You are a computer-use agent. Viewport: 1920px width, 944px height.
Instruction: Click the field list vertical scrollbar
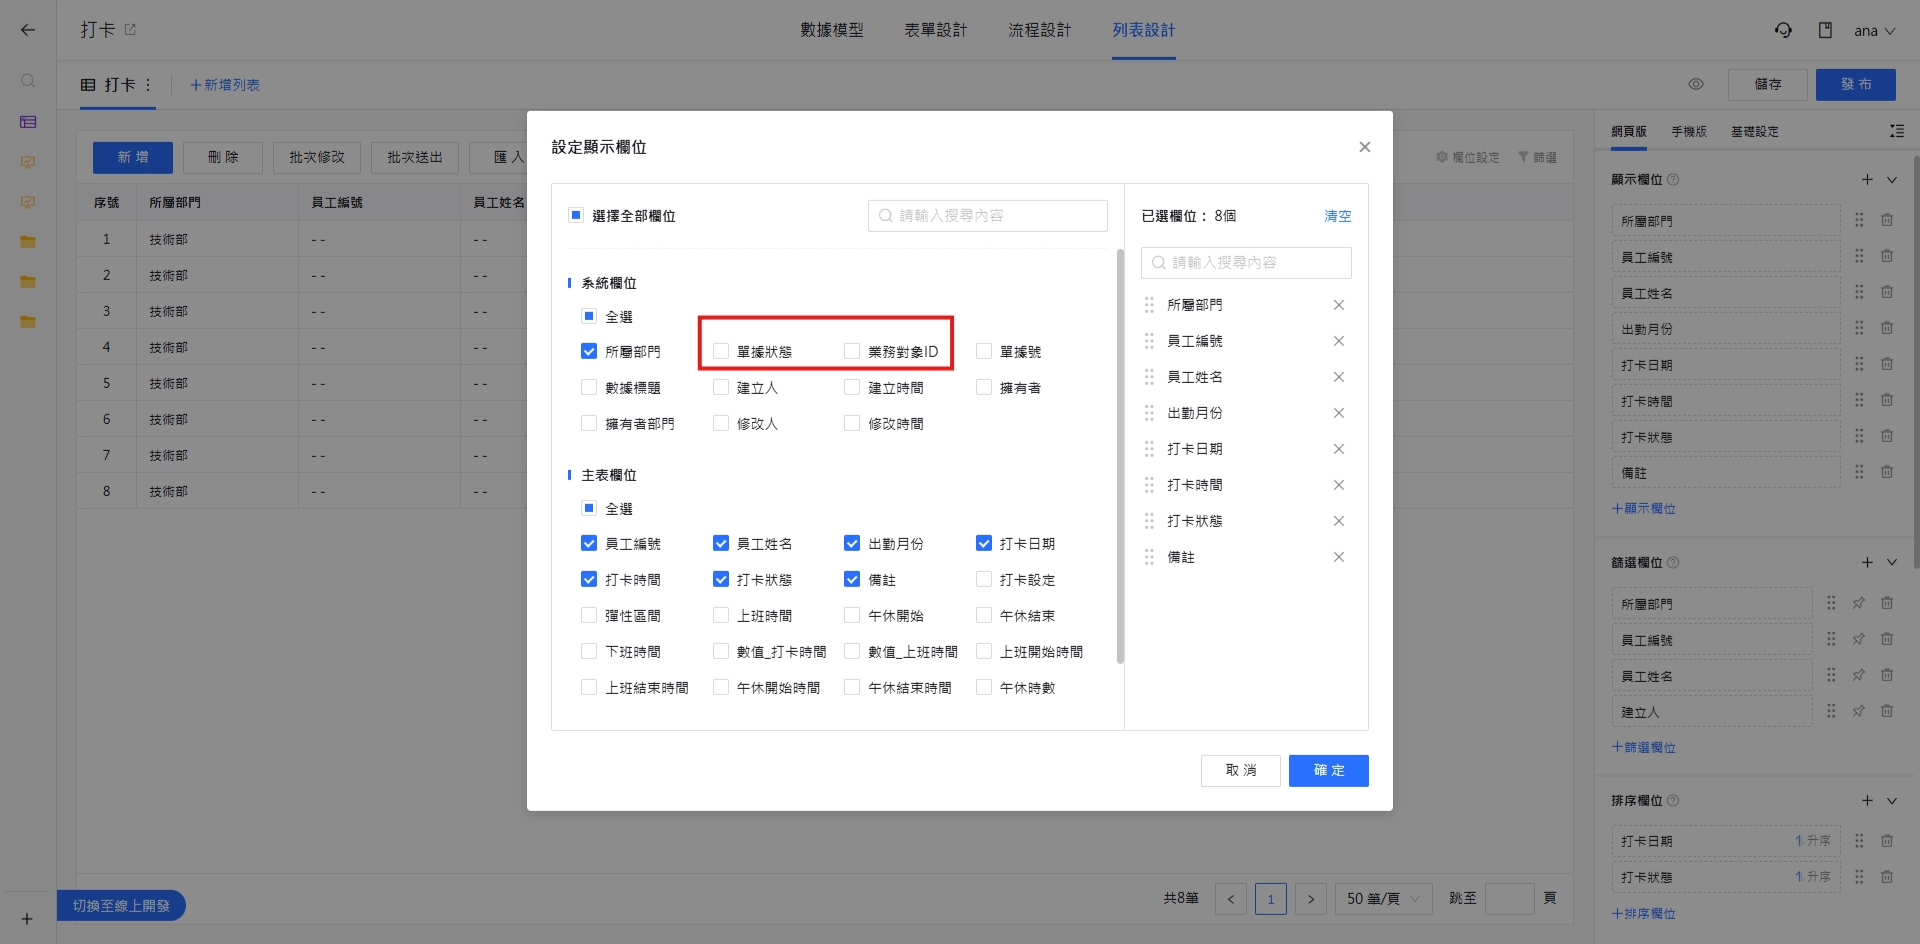point(1120,456)
